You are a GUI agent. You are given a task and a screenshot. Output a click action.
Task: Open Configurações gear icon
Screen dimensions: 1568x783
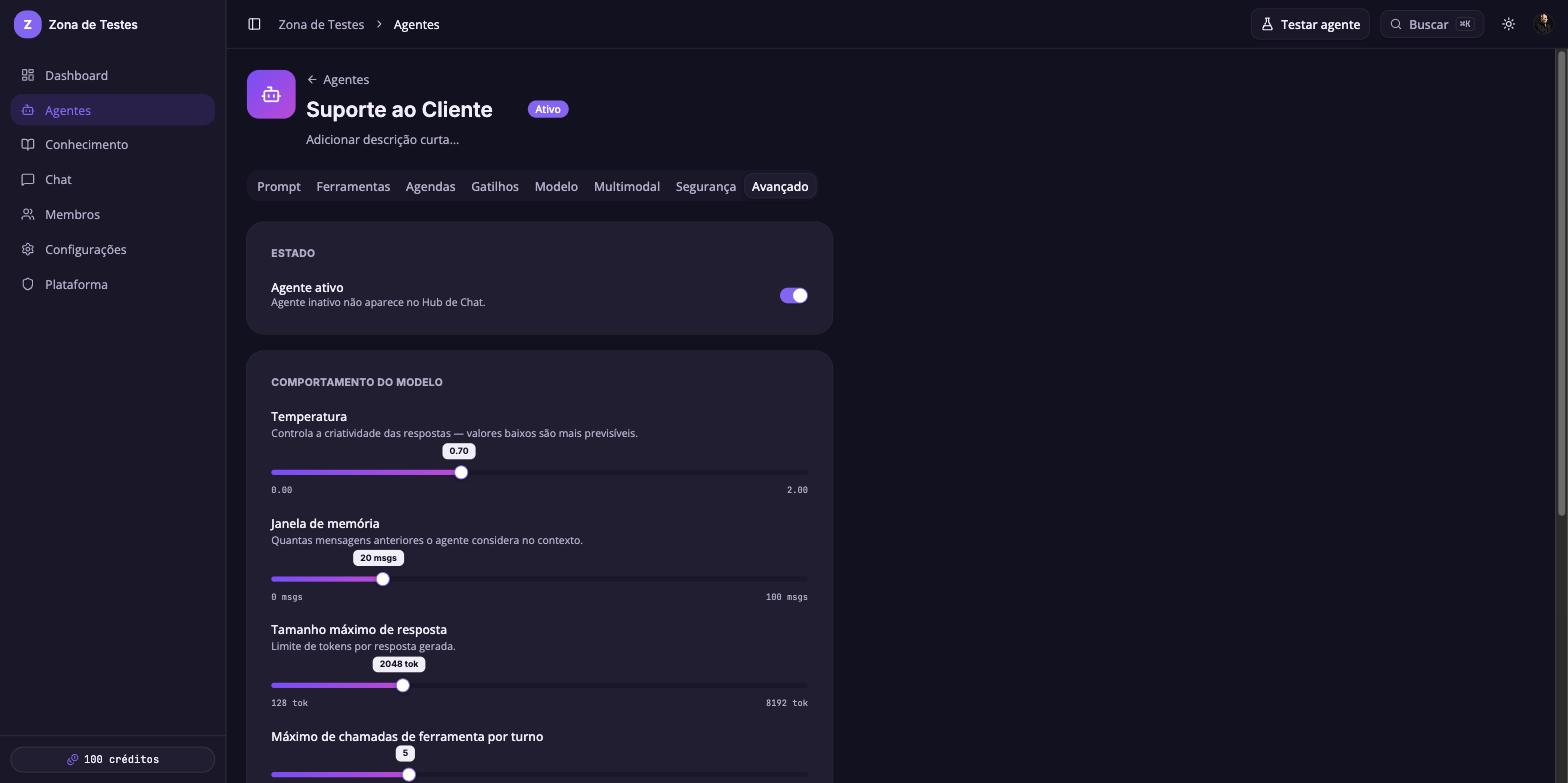pyautogui.click(x=28, y=249)
